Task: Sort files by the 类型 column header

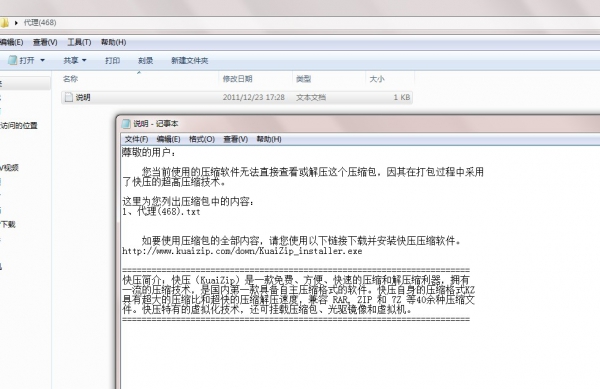Action: click(x=303, y=79)
